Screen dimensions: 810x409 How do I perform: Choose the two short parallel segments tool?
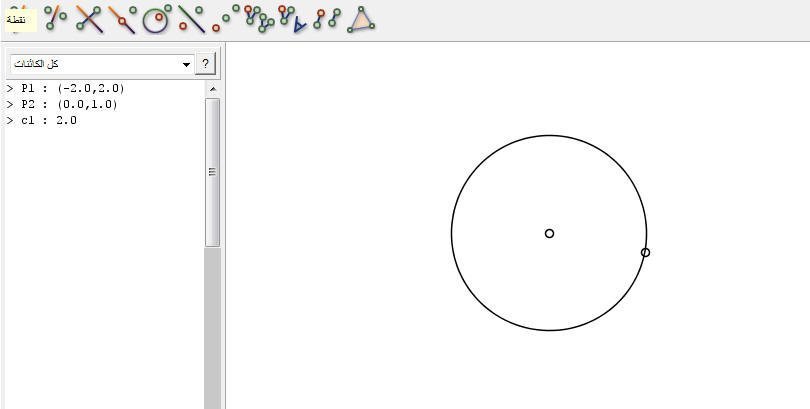[327, 19]
